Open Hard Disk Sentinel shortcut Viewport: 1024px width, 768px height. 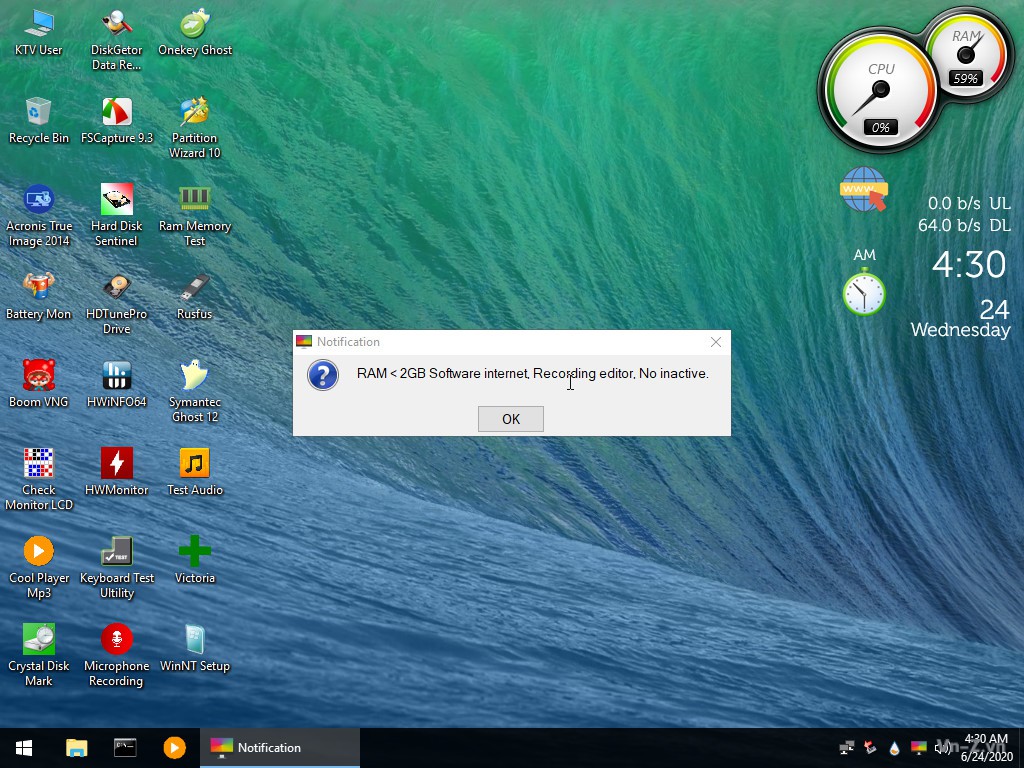coord(117,200)
